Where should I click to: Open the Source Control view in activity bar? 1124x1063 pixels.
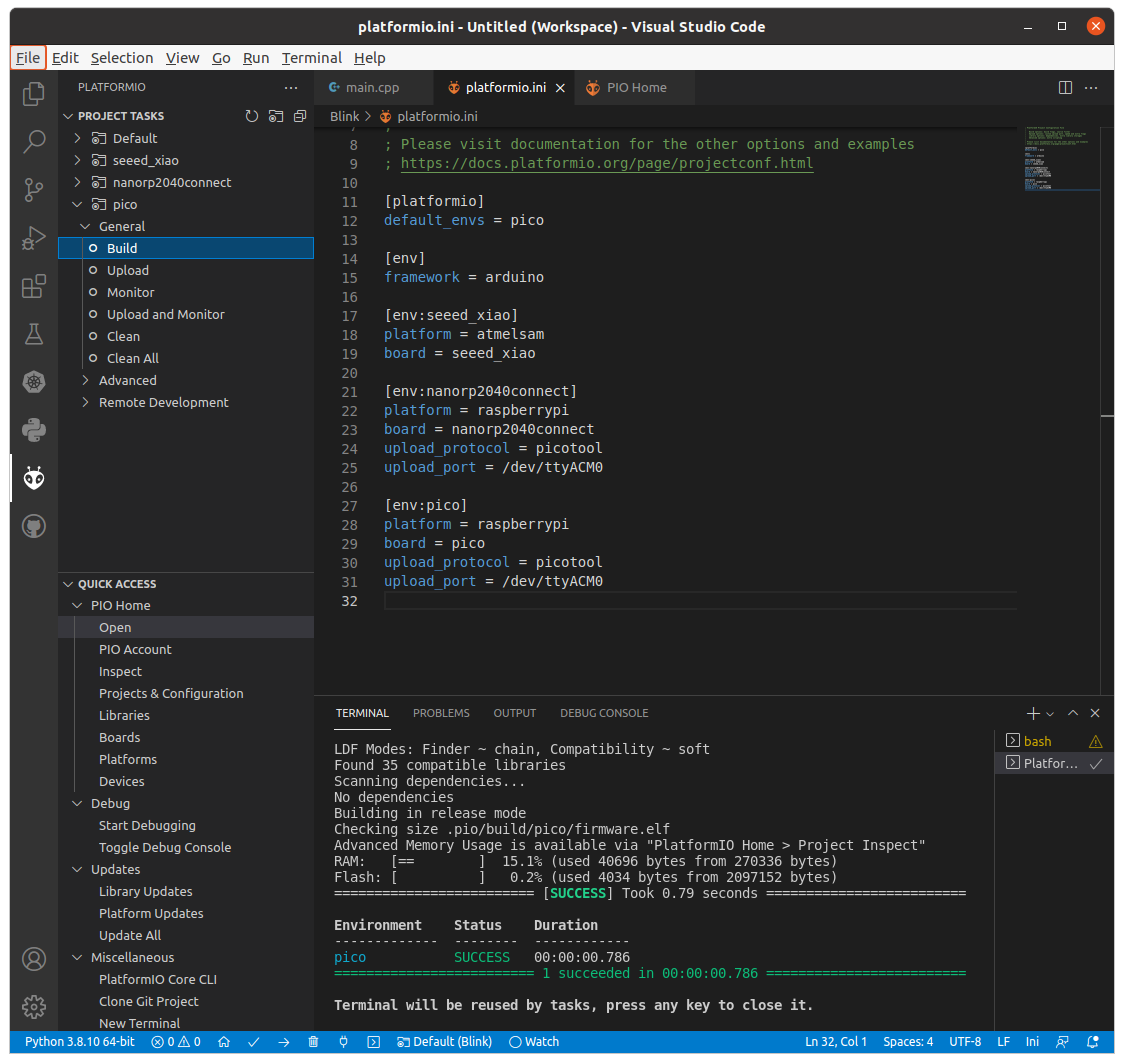coord(34,189)
